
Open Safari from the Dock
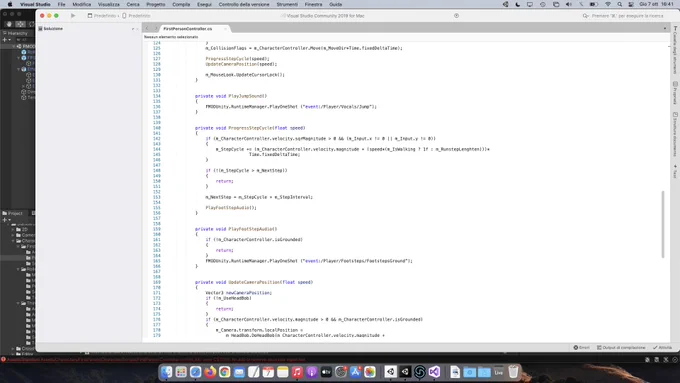[x=196, y=372]
